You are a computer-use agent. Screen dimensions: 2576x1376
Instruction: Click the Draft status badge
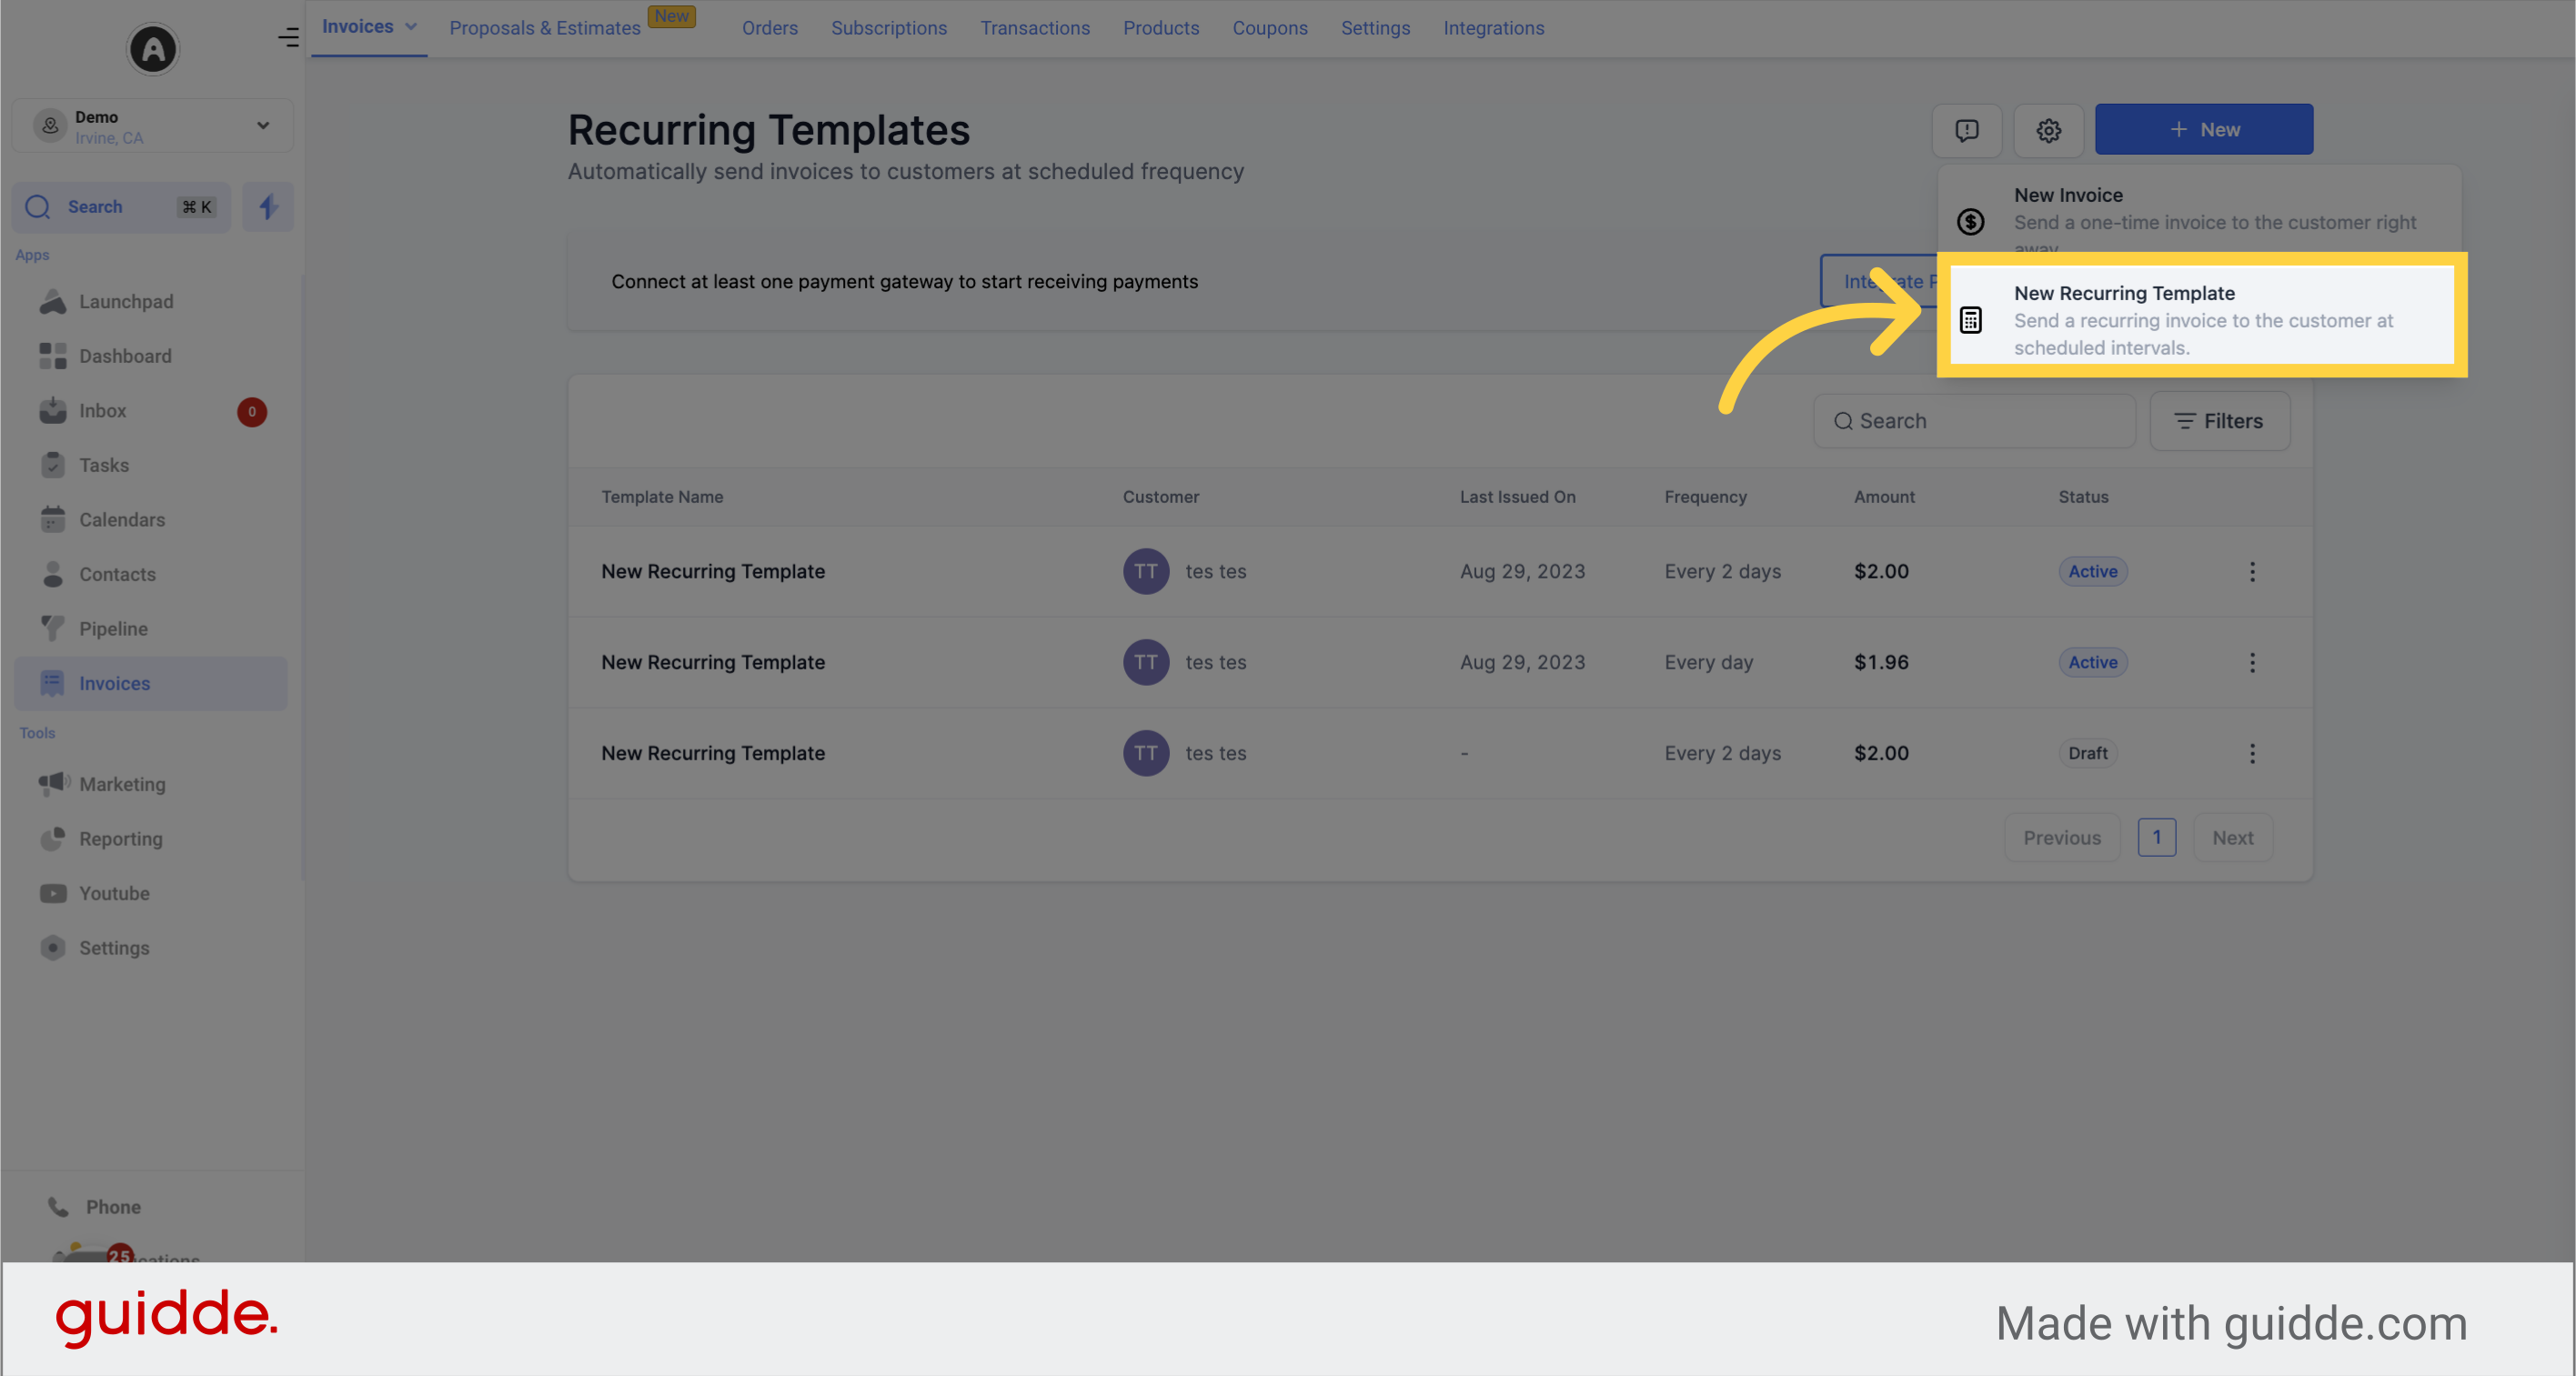coord(2087,753)
